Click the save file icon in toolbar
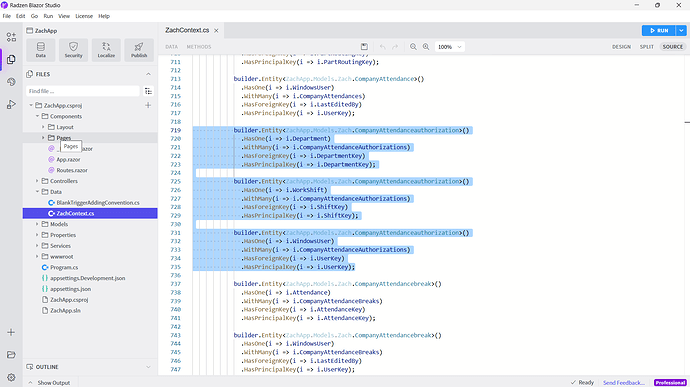 tap(364, 47)
